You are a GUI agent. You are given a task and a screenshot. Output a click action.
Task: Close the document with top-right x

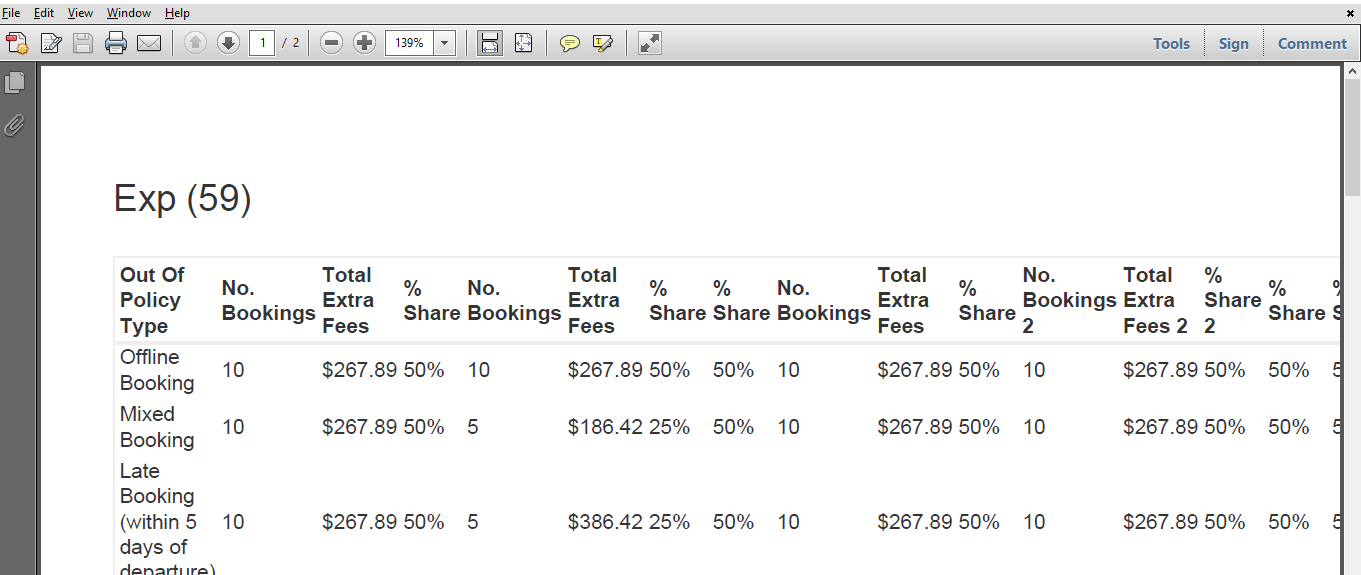(x=1351, y=13)
